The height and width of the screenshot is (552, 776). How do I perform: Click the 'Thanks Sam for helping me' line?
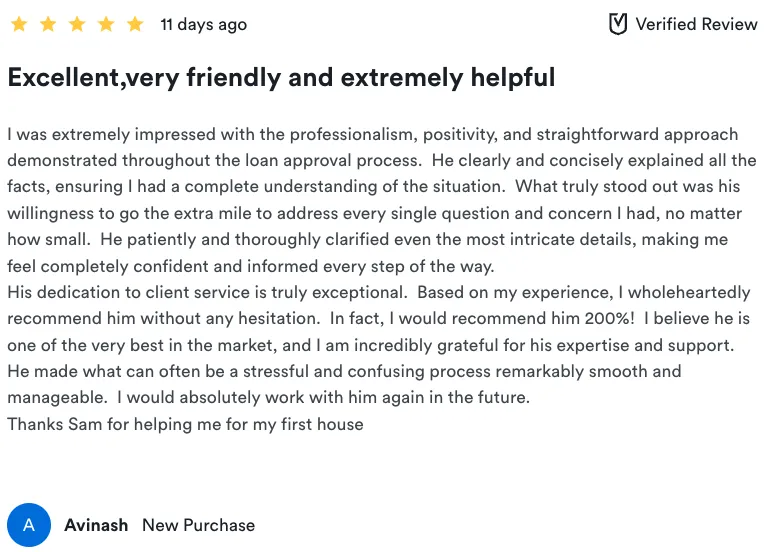[x=185, y=424]
